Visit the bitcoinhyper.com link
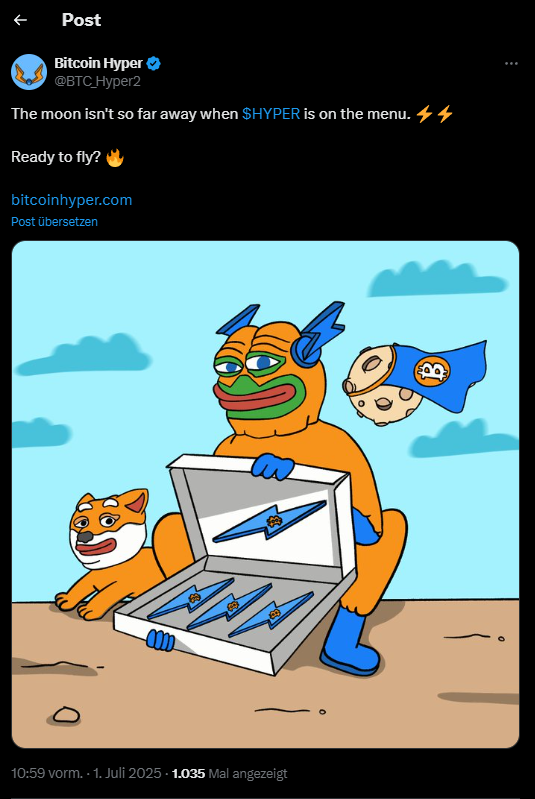 click(x=71, y=200)
